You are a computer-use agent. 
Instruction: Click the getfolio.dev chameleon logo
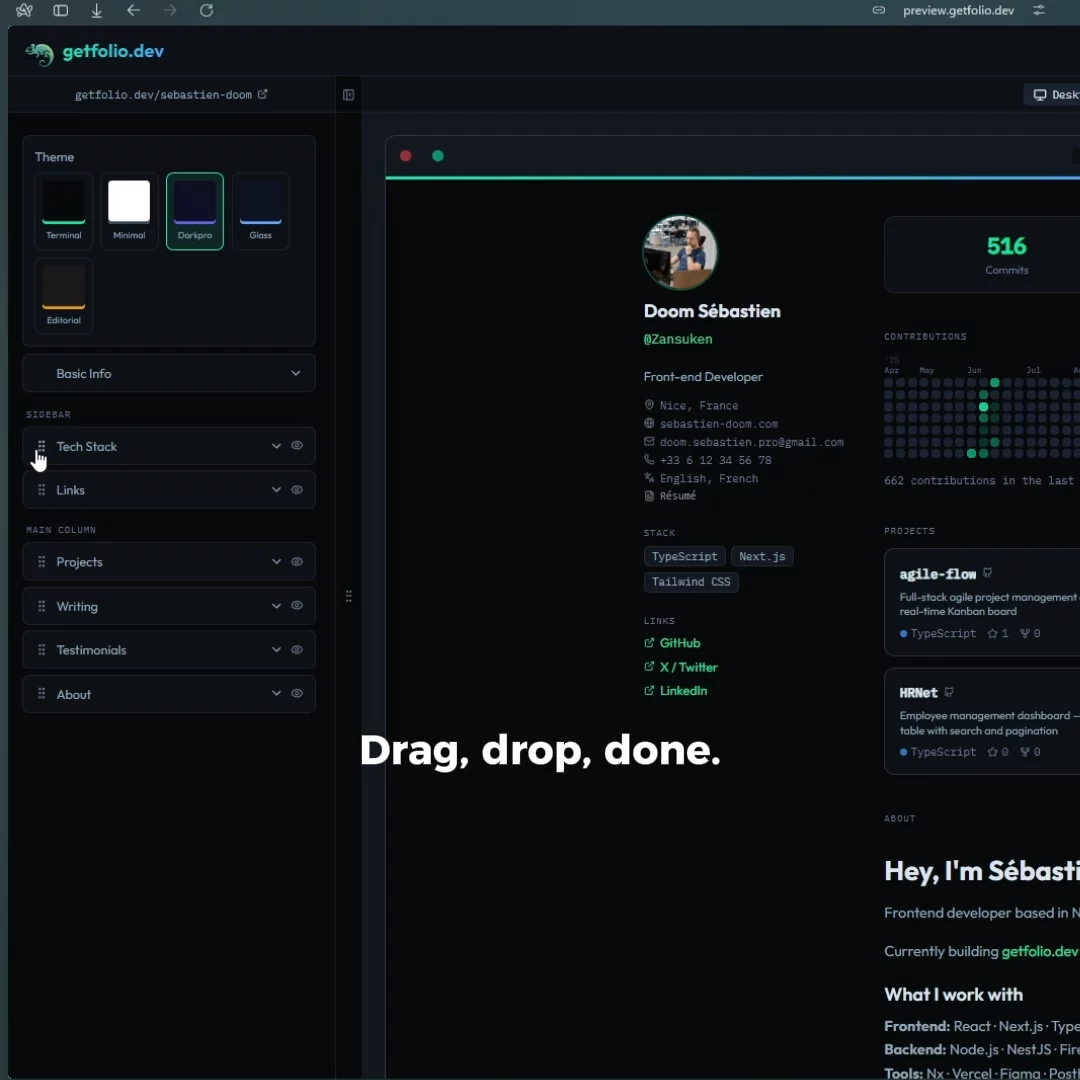click(39, 53)
